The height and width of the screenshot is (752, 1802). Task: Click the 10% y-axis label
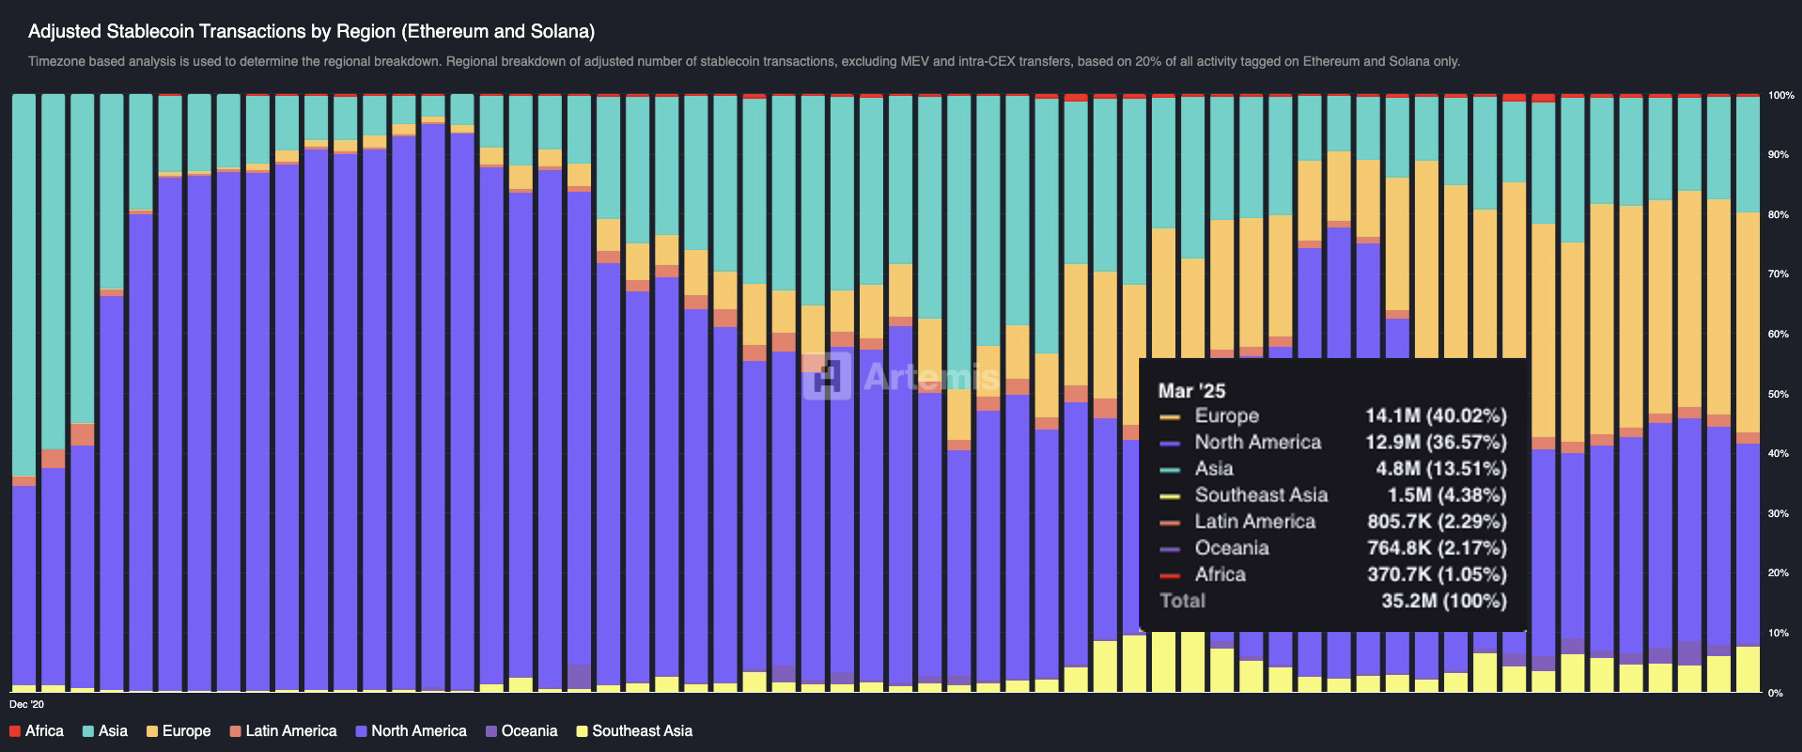1778,633
